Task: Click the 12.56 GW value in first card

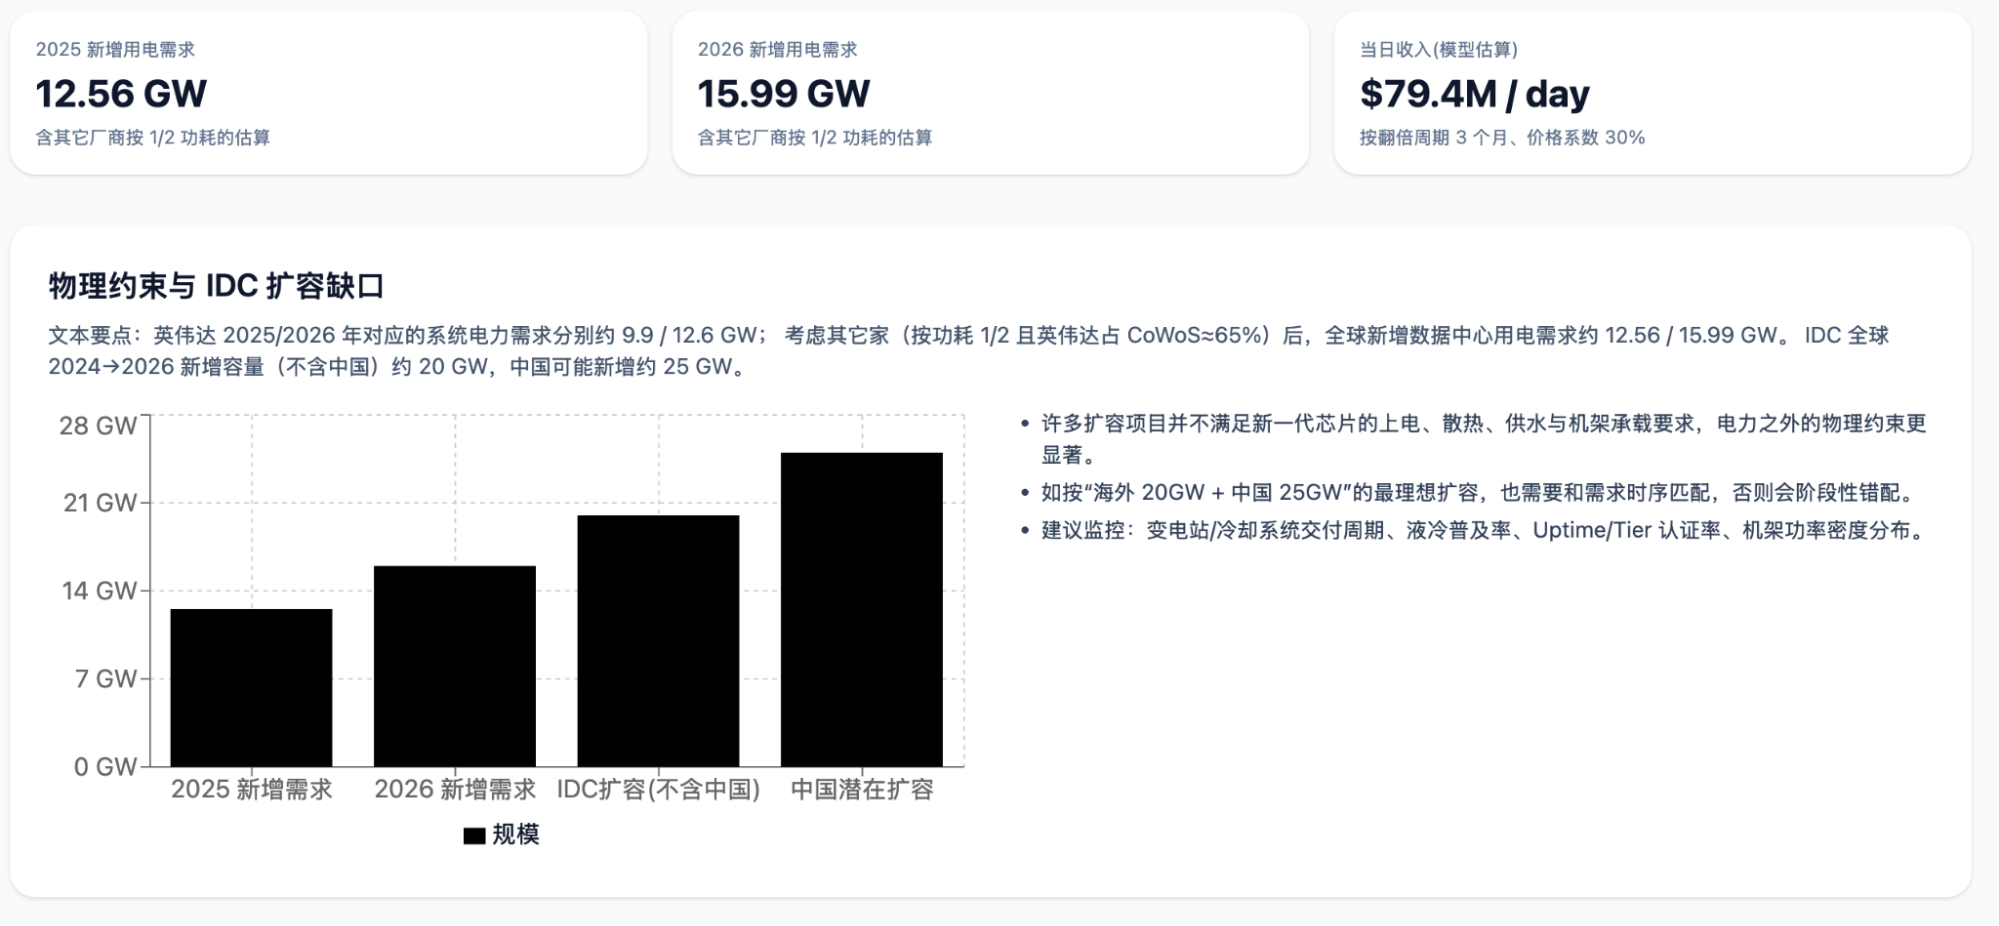Action: 121,94
